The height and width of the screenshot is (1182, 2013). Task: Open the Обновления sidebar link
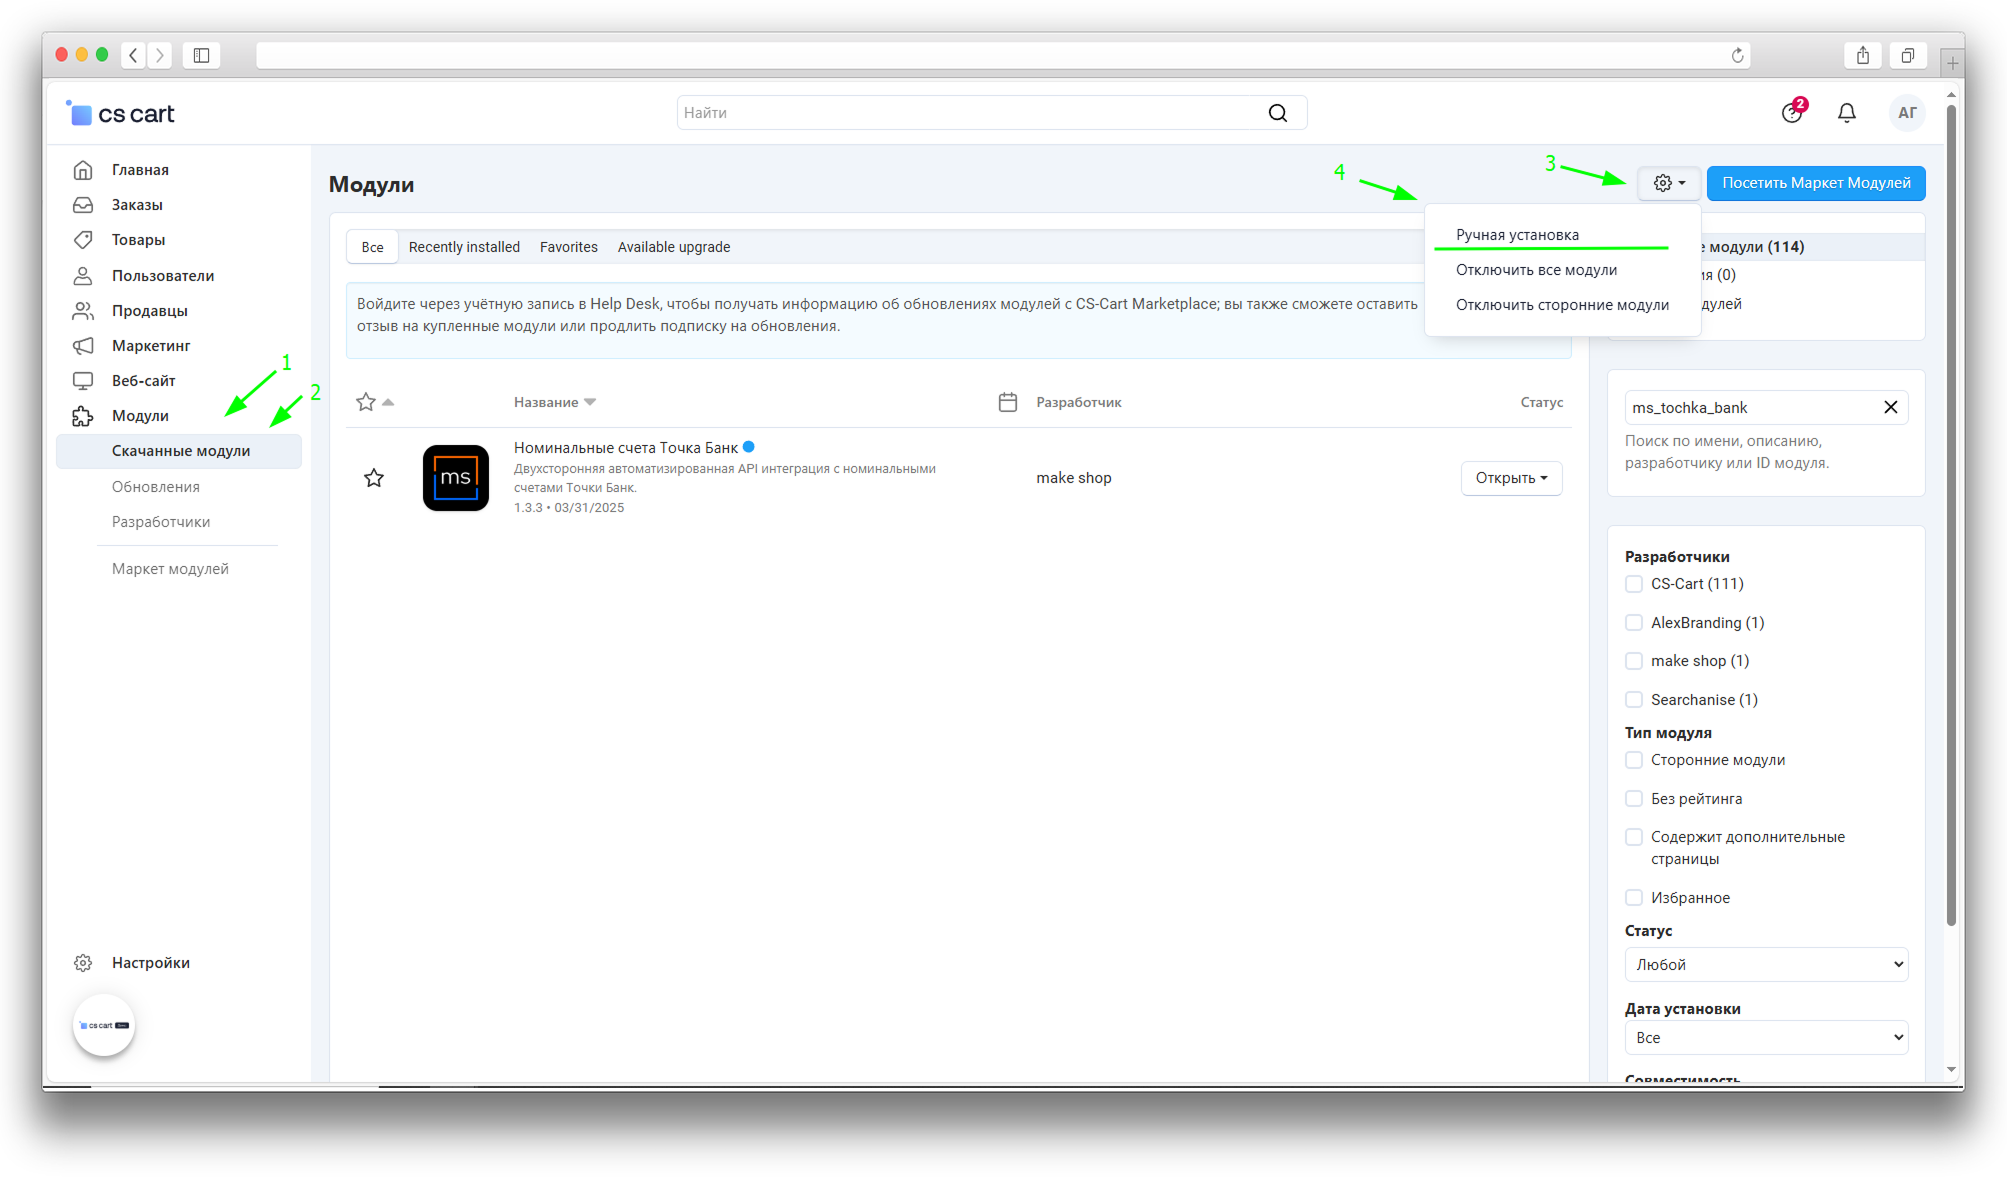[x=156, y=487]
